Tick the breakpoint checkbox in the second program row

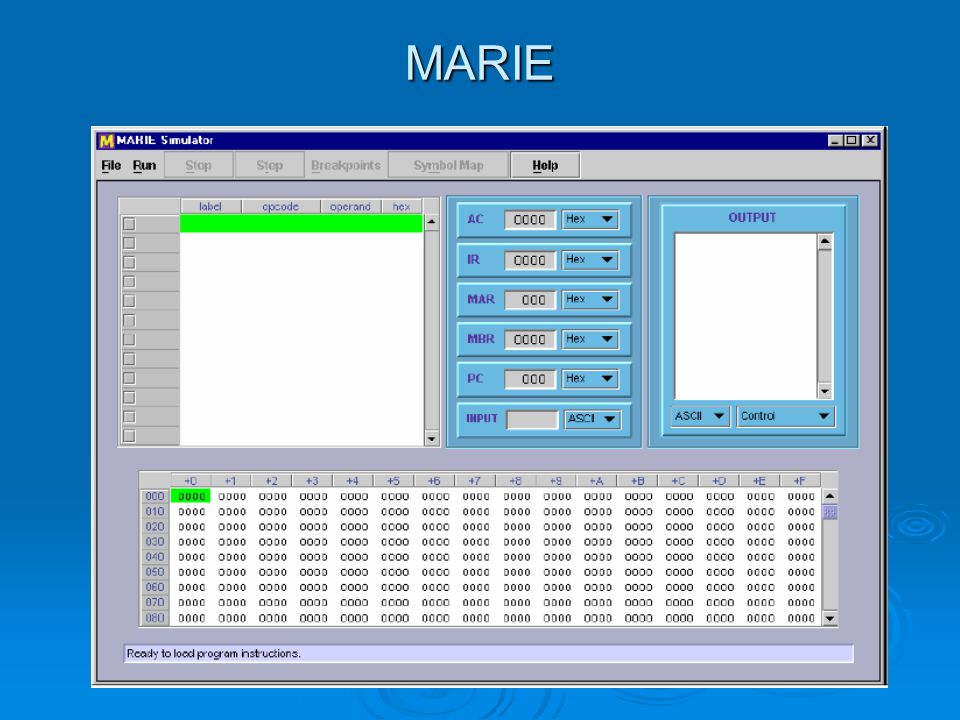(x=129, y=243)
